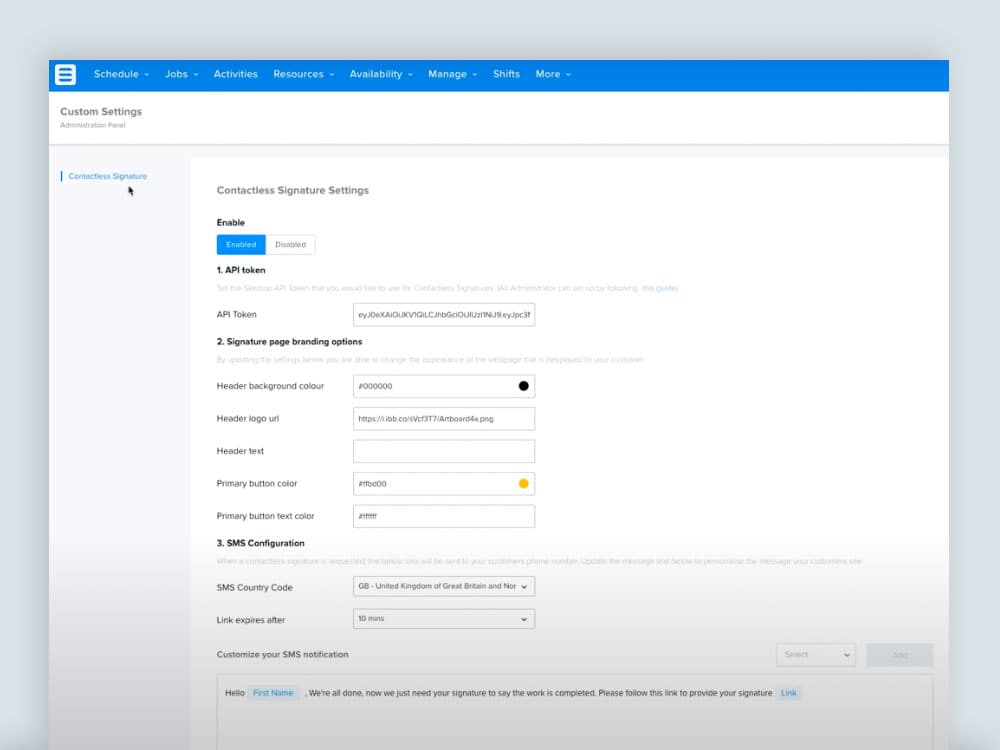Click the '2. Signature page branding options' heading

tap(289, 342)
